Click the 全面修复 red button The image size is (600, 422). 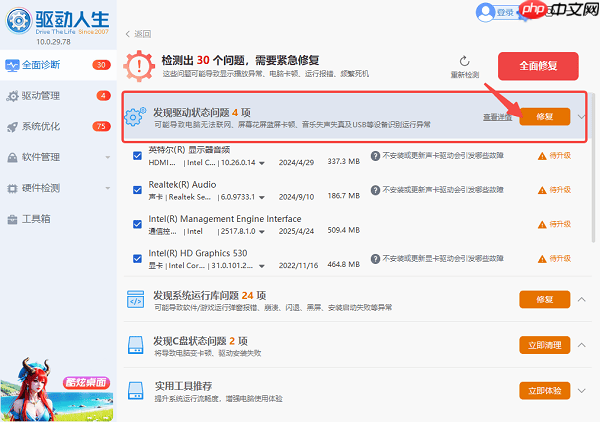pyautogui.click(x=538, y=66)
